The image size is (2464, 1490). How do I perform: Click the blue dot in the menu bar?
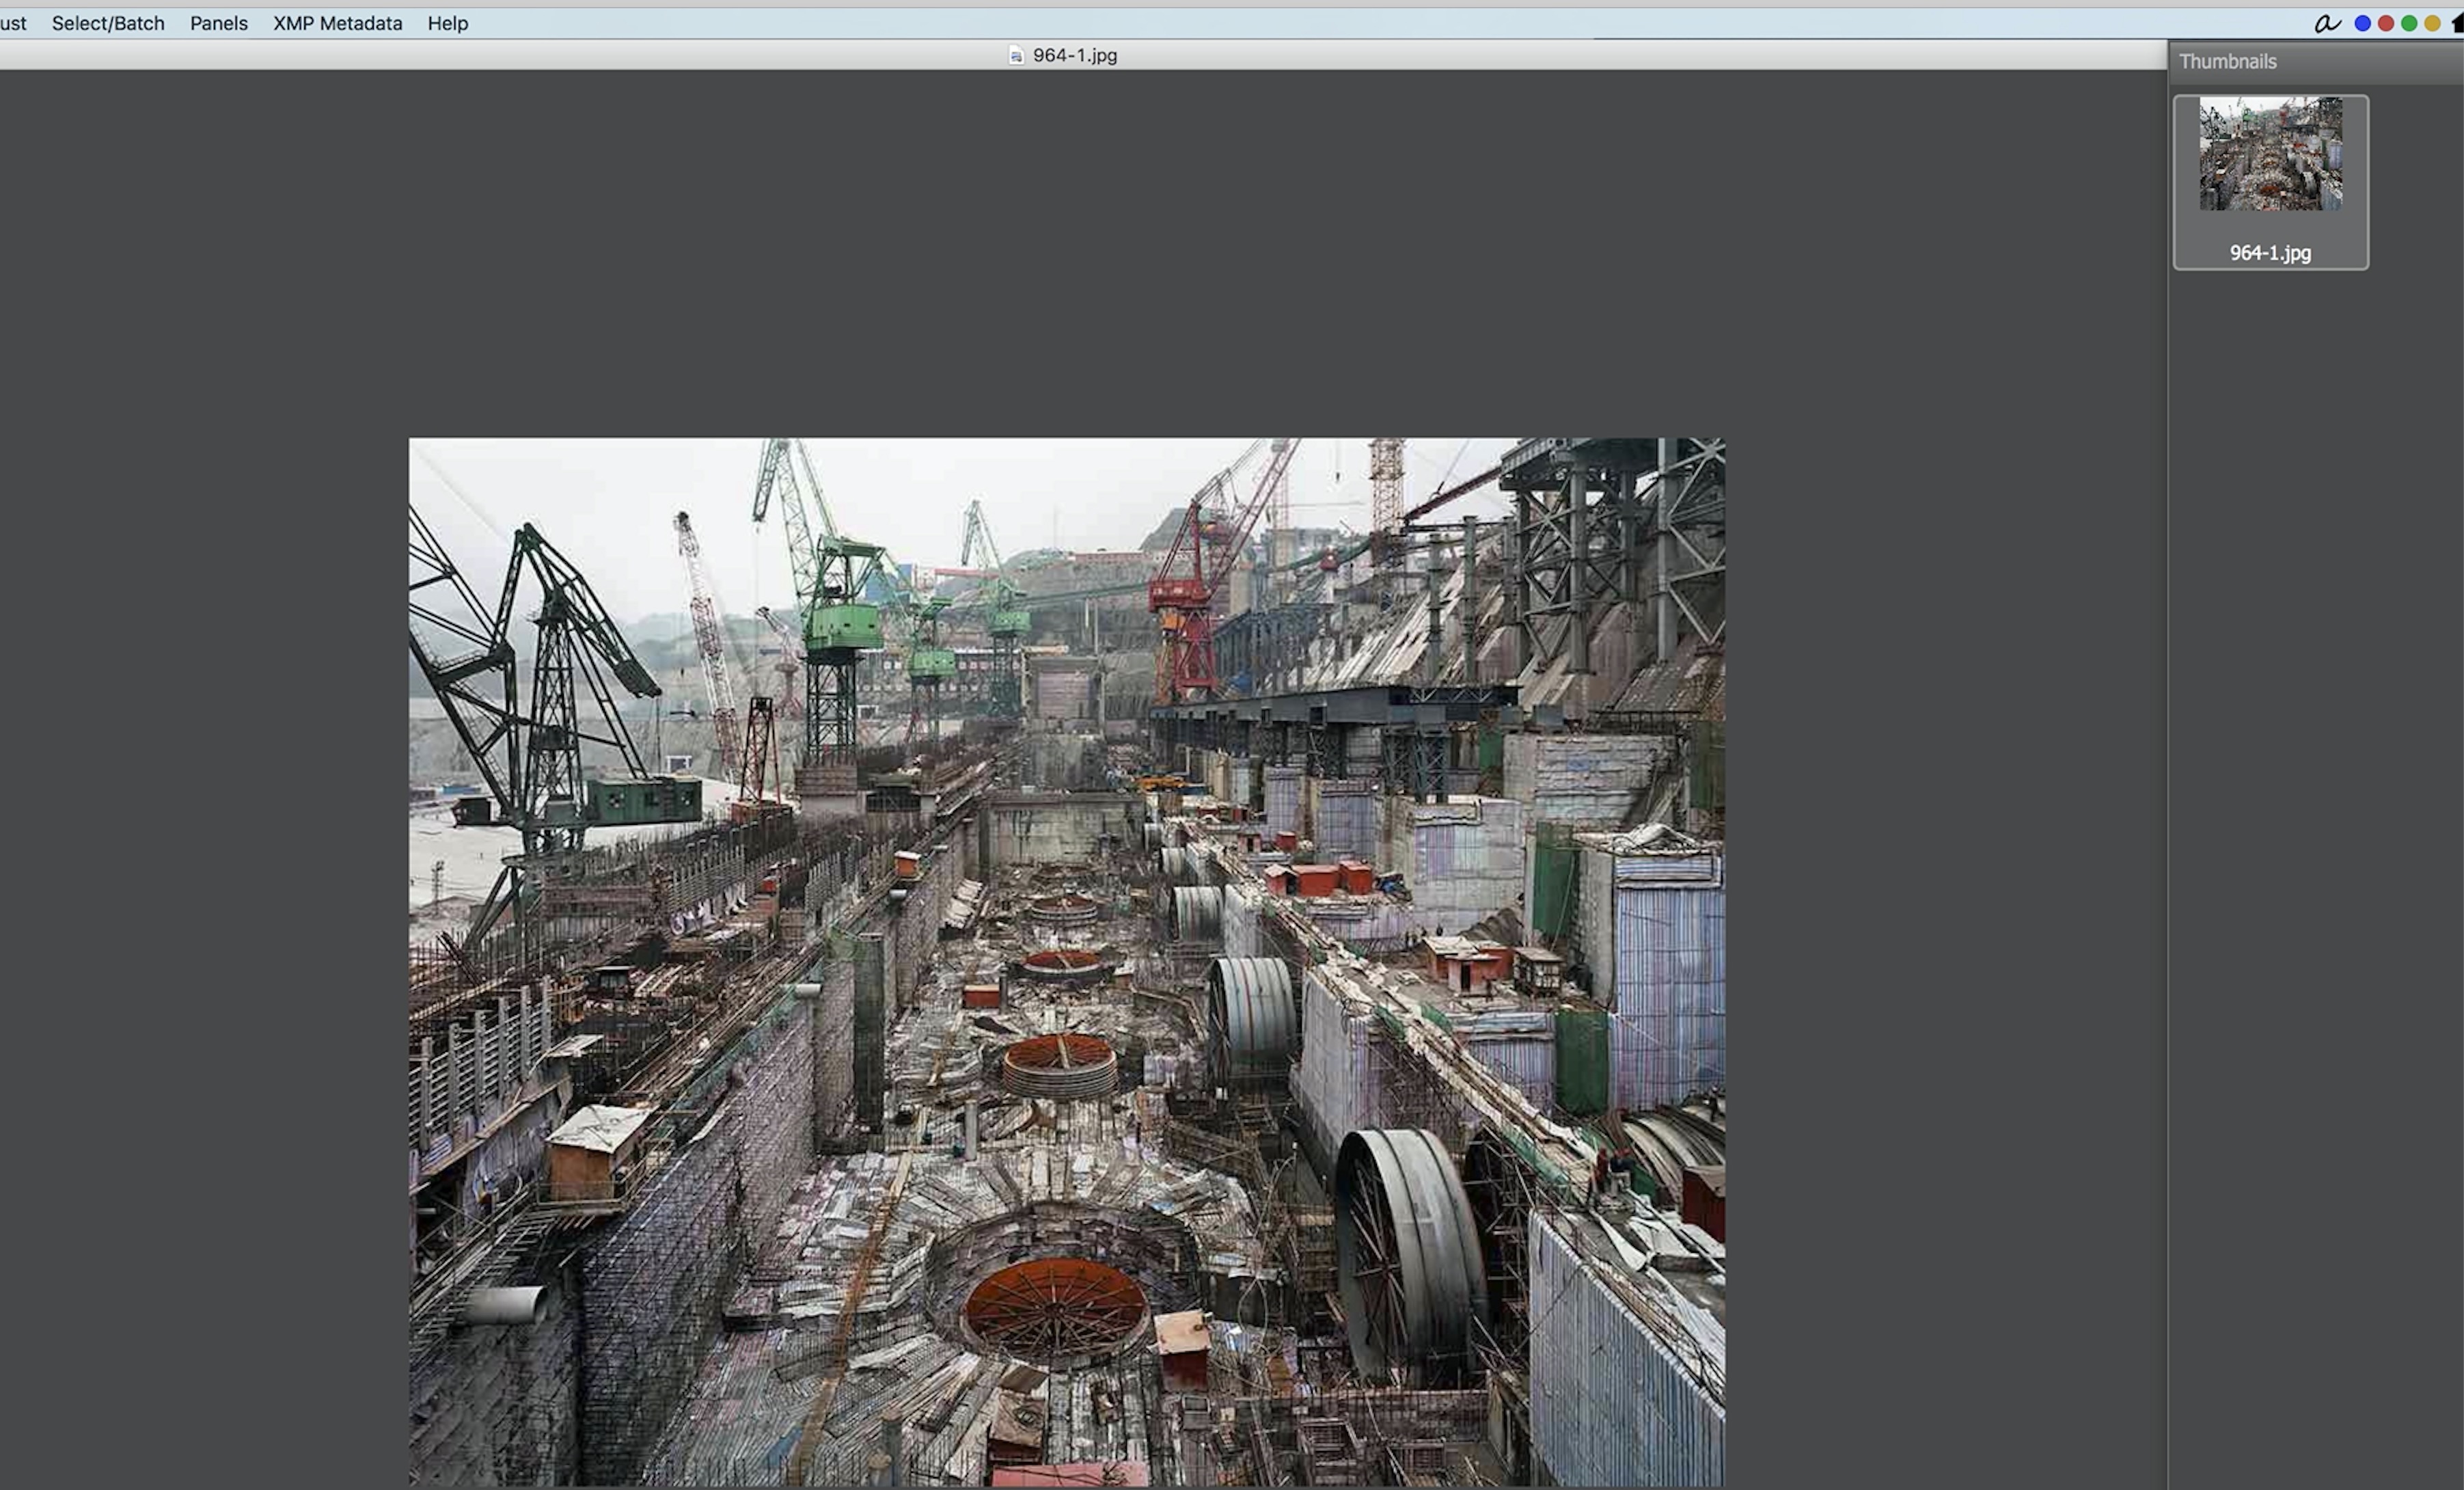click(x=2362, y=23)
